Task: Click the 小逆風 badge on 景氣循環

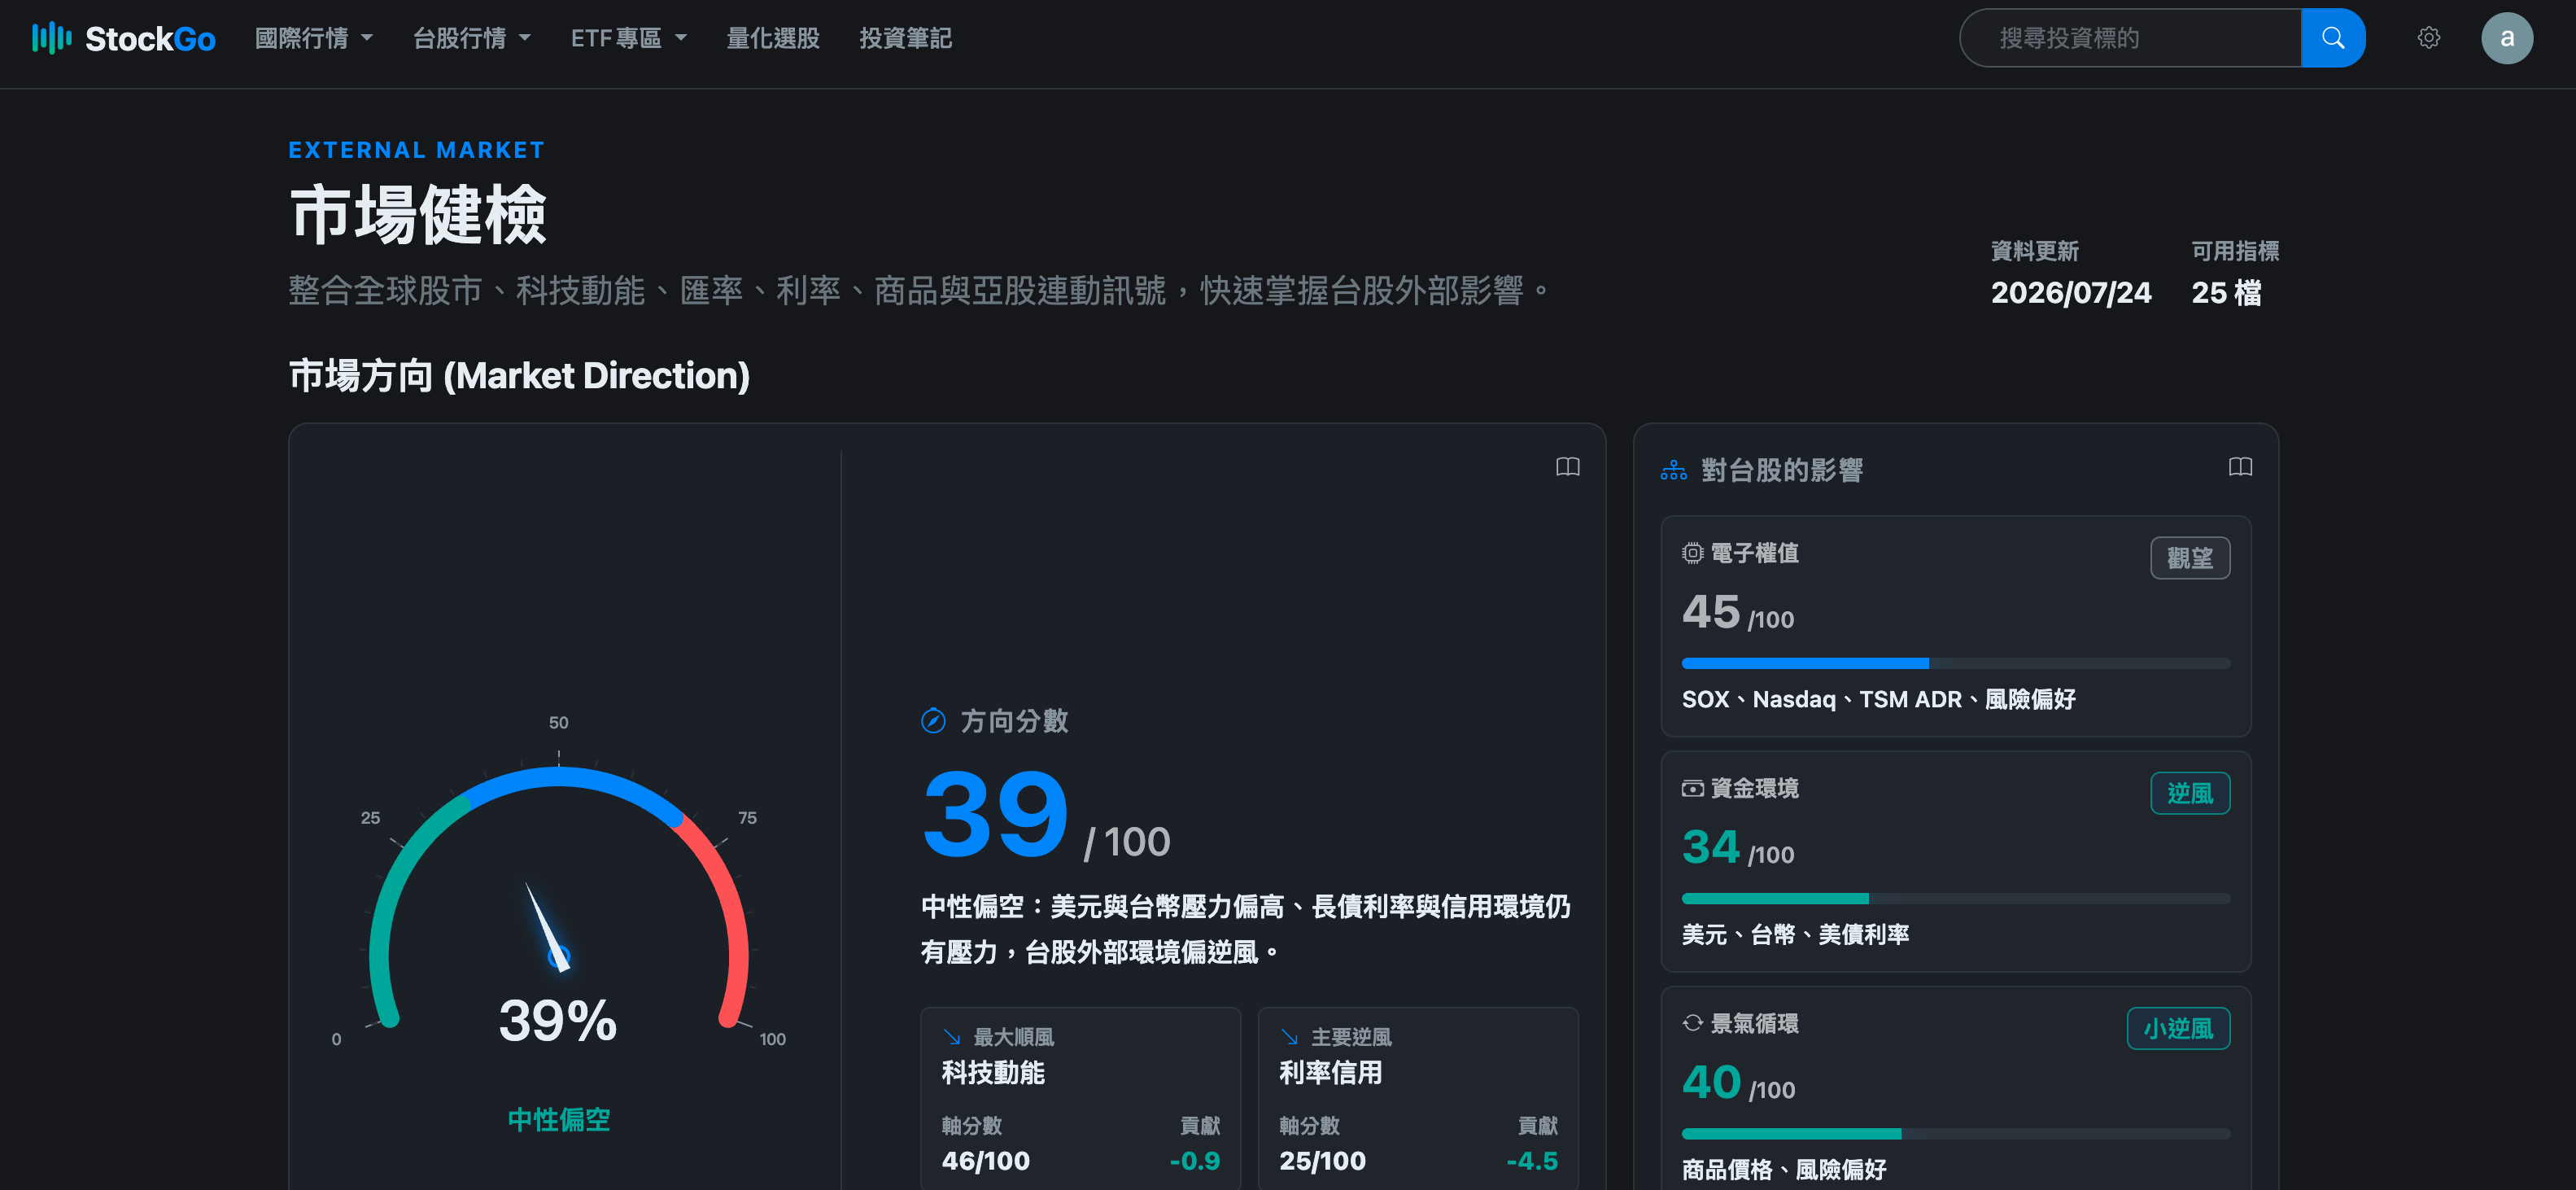Action: [x=2178, y=1028]
